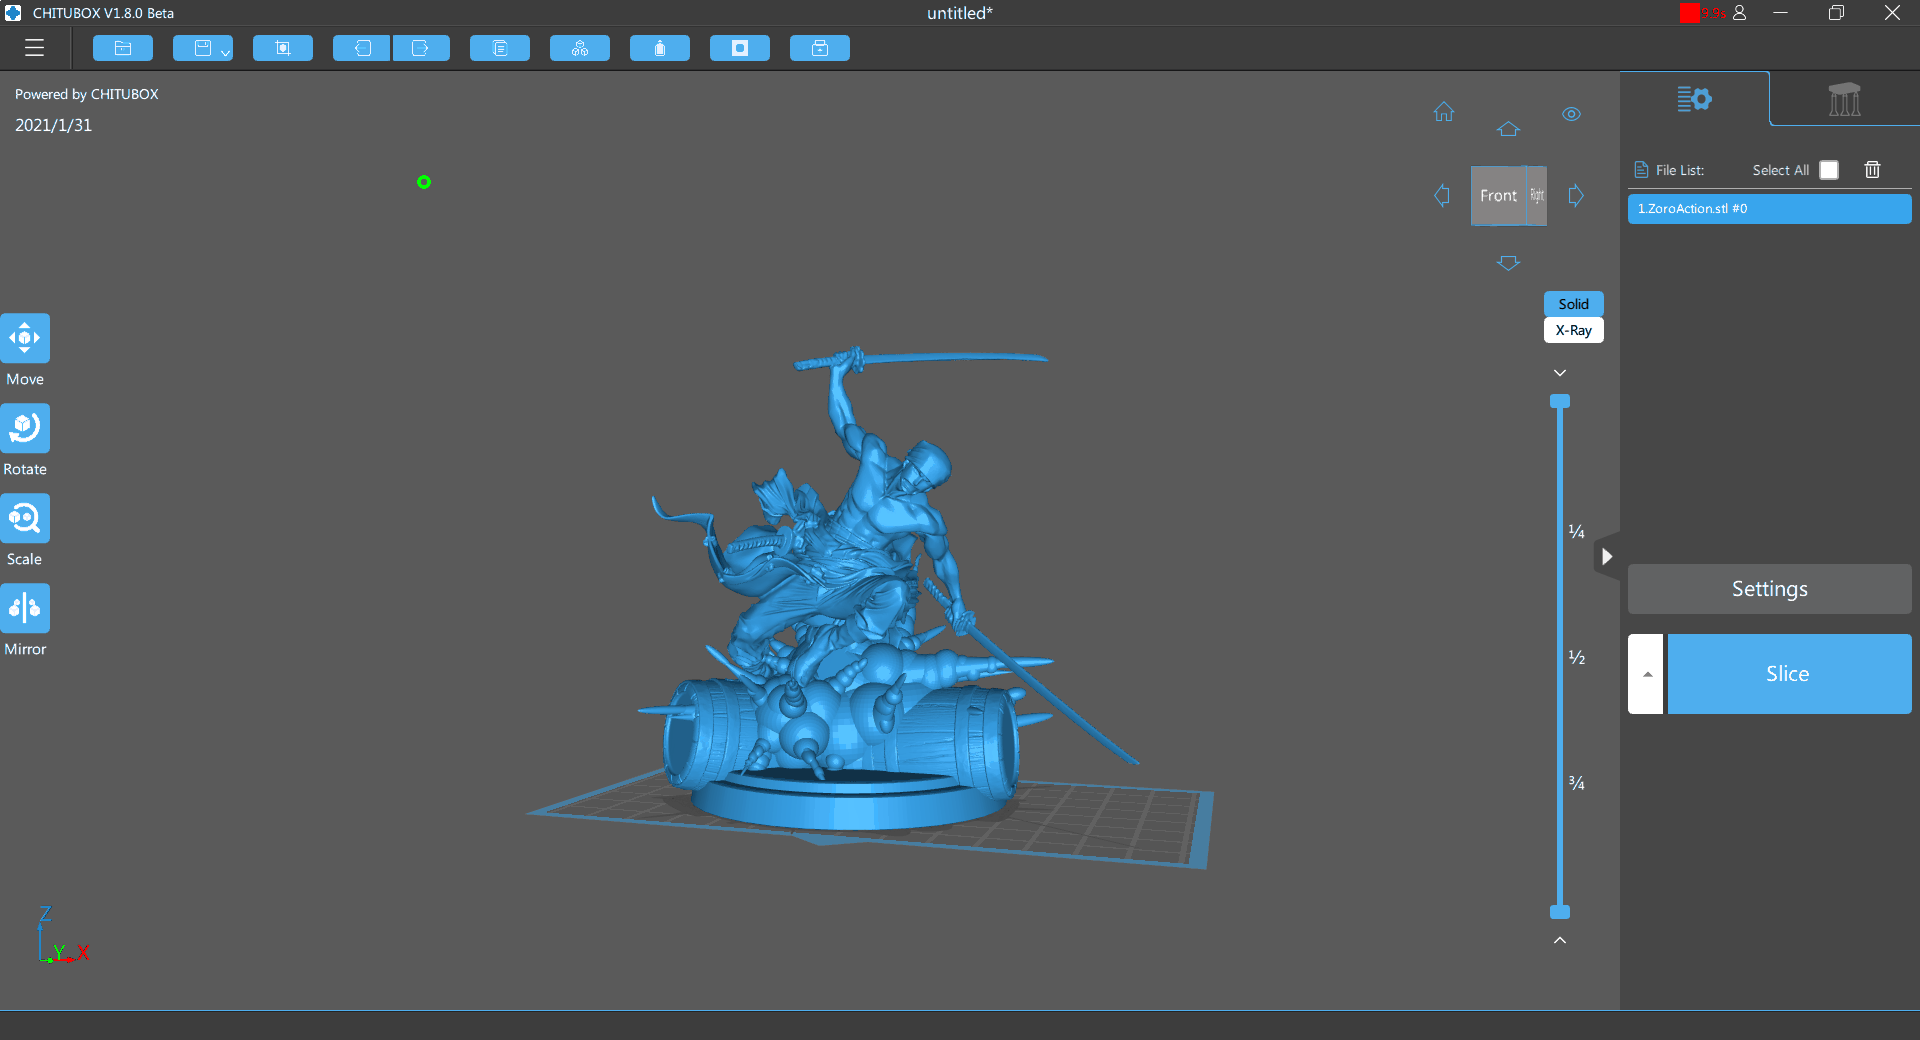The image size is (1920, 1040).
Task: Expand the slice options arrow beside Slice
Action: (1646, 674)
